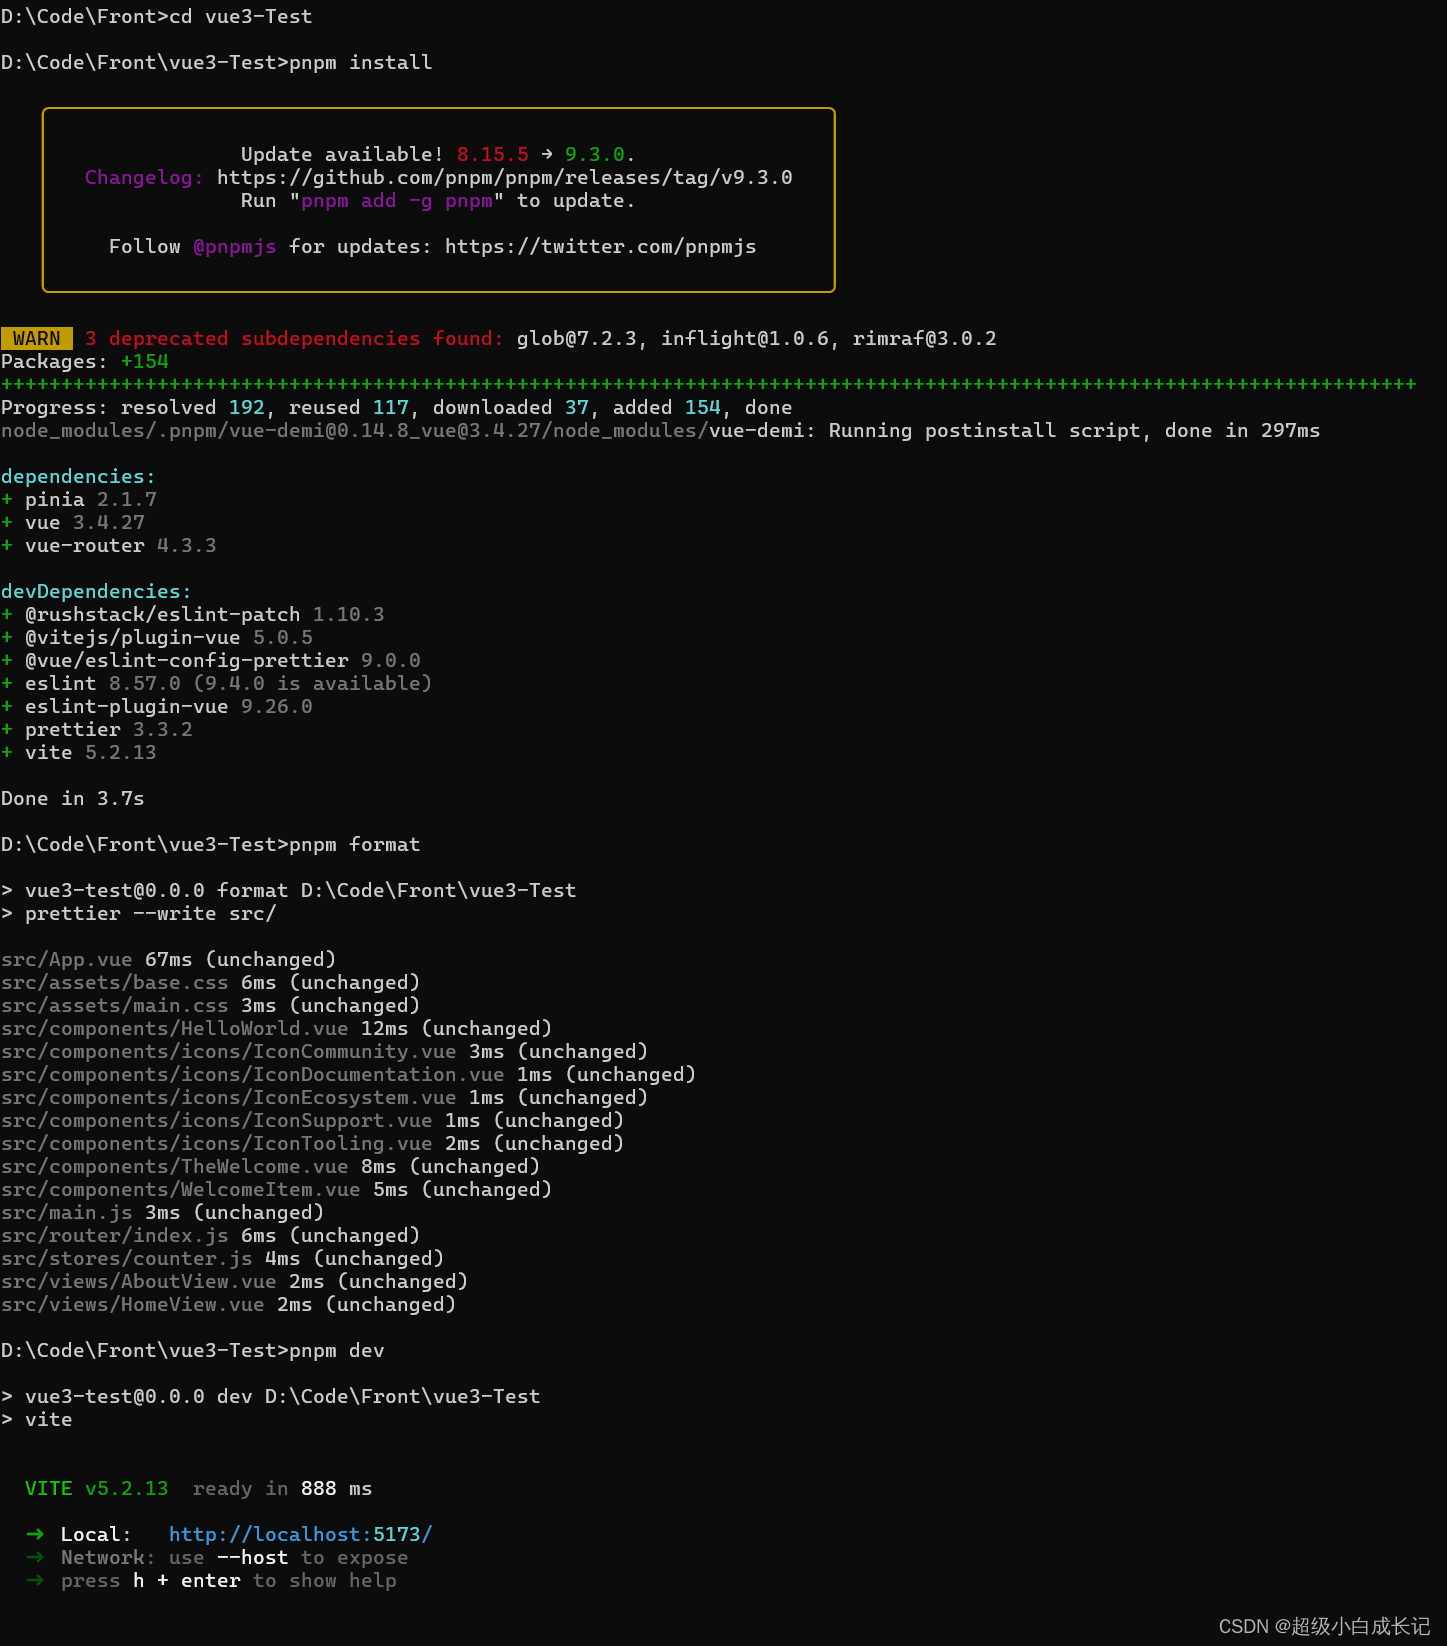Click the 'downloaded 37' progress text
Image resolution: width=1447 pixels, height=1646 pixels.
[510, 407]
